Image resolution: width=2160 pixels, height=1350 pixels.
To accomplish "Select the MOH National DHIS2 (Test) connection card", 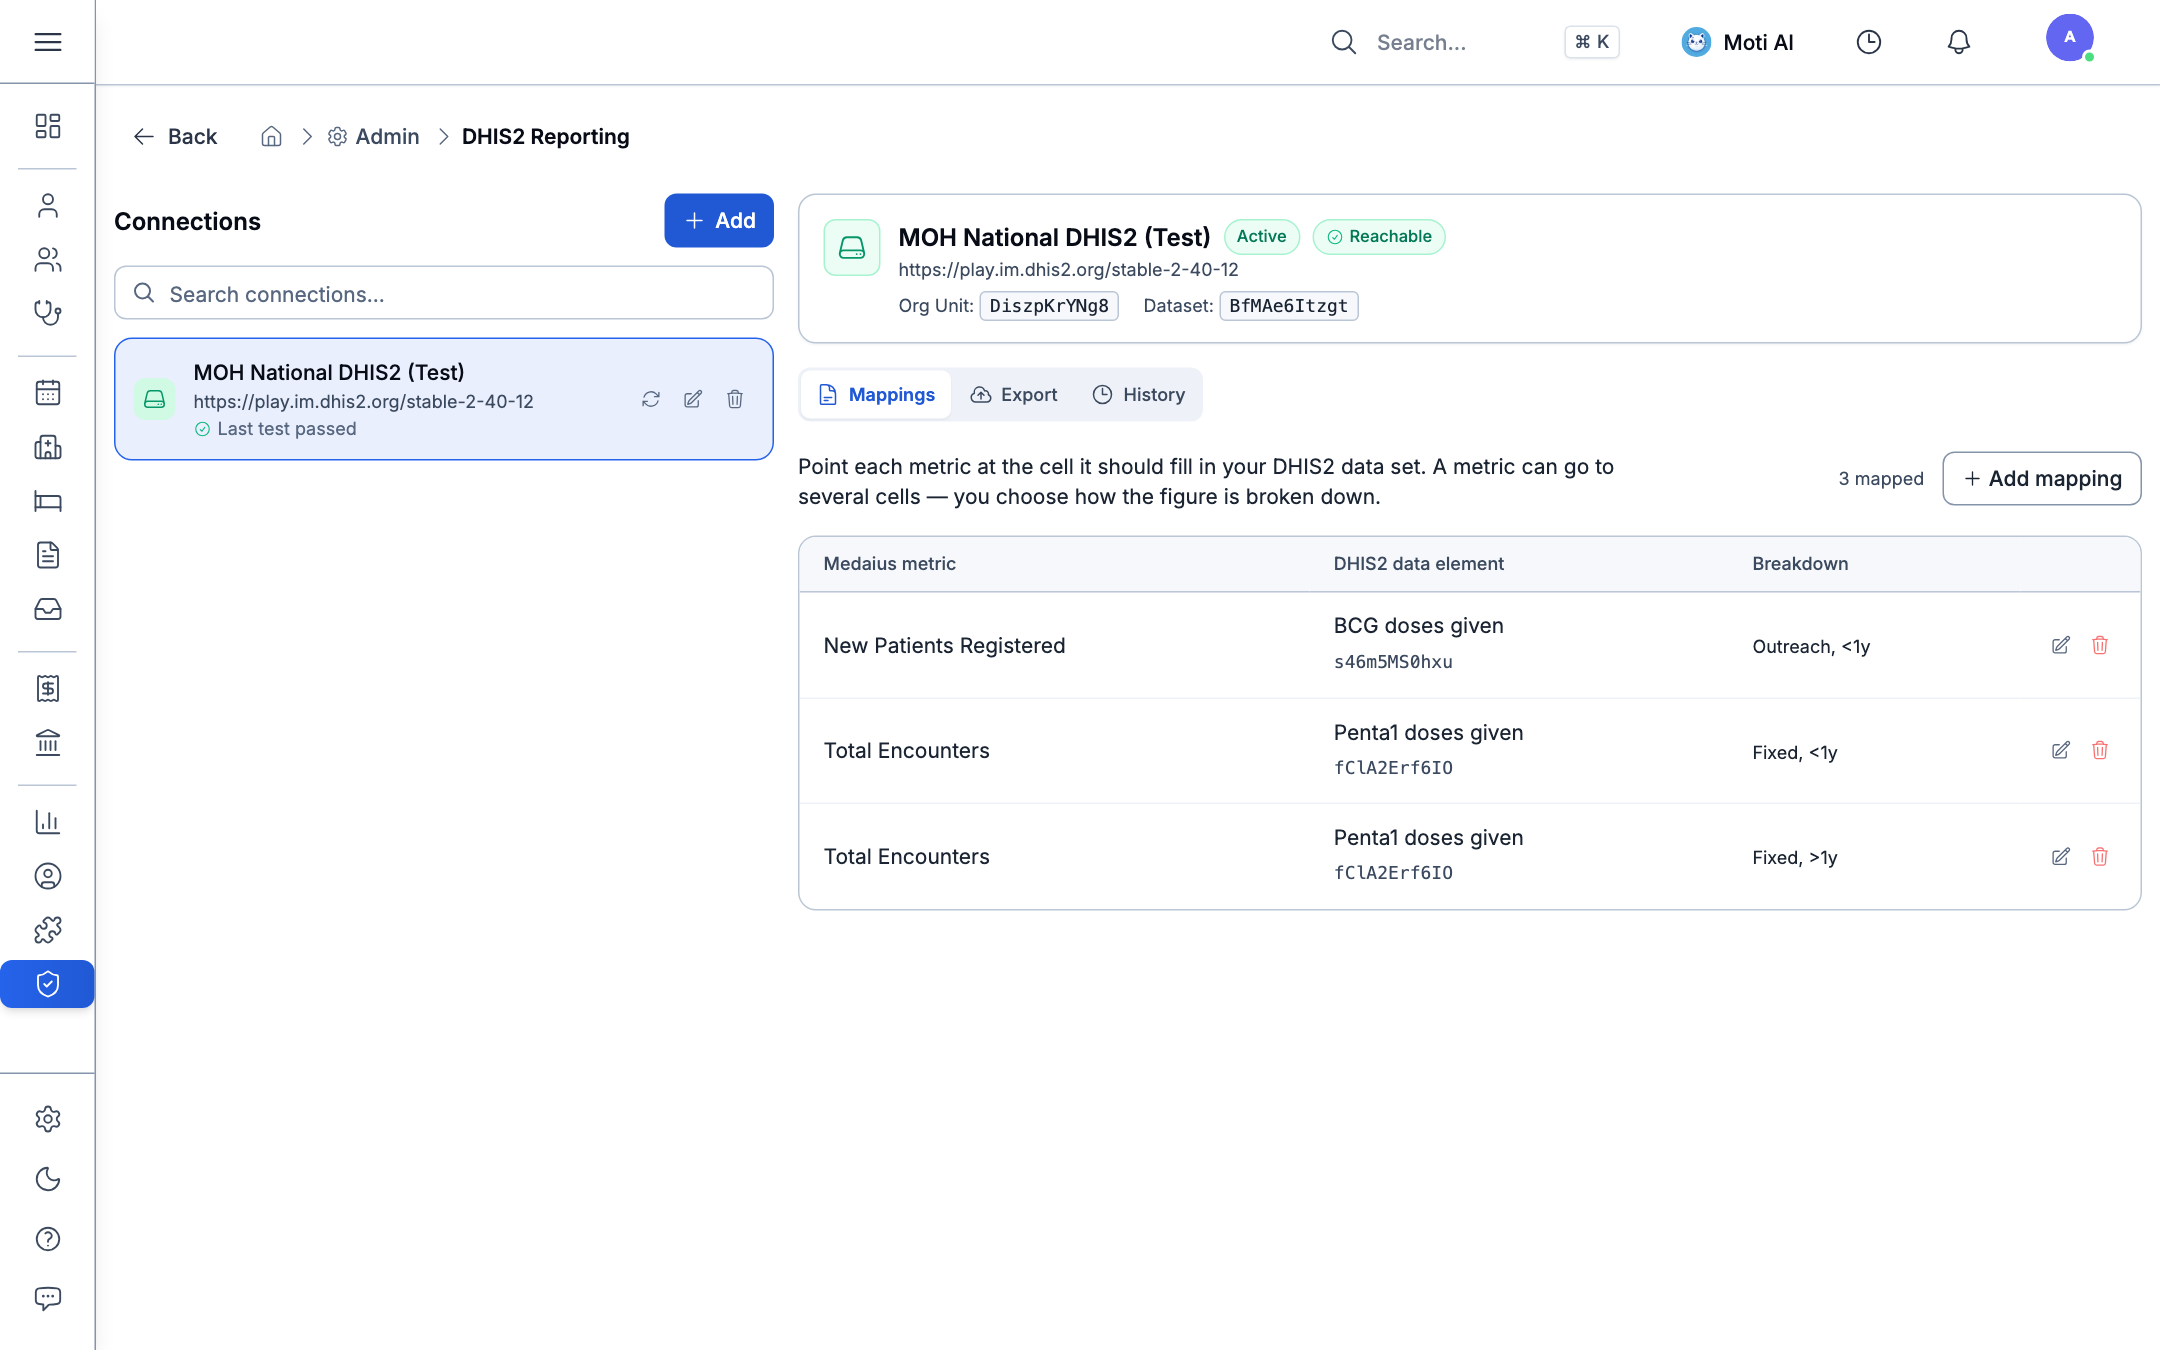I will (443, 399).
